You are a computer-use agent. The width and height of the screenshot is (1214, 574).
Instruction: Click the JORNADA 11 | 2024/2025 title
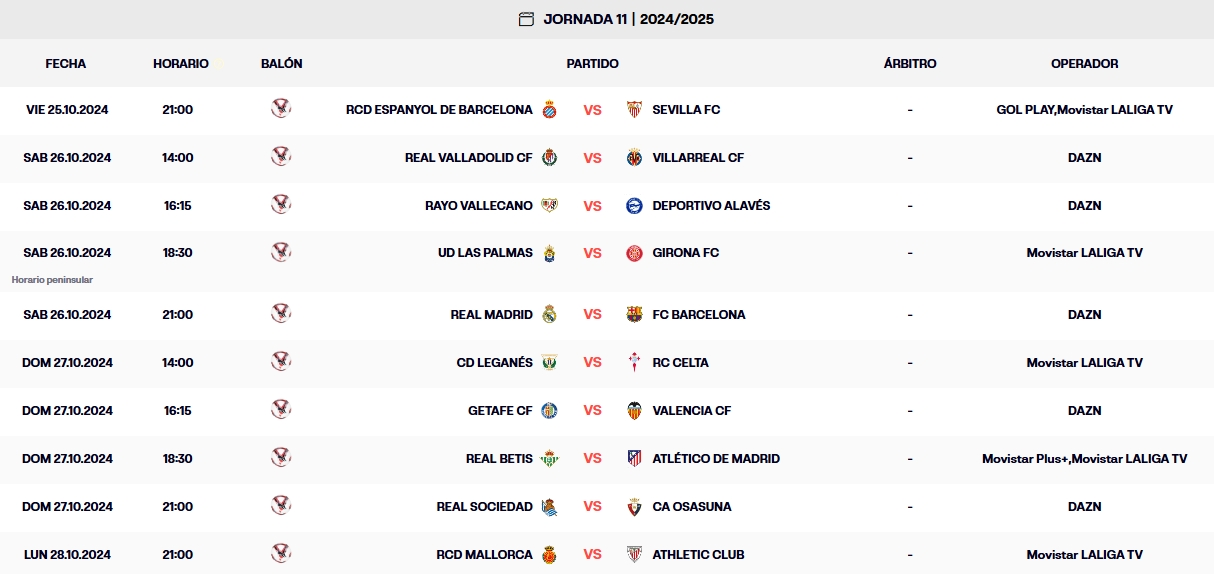click(628, 19)
